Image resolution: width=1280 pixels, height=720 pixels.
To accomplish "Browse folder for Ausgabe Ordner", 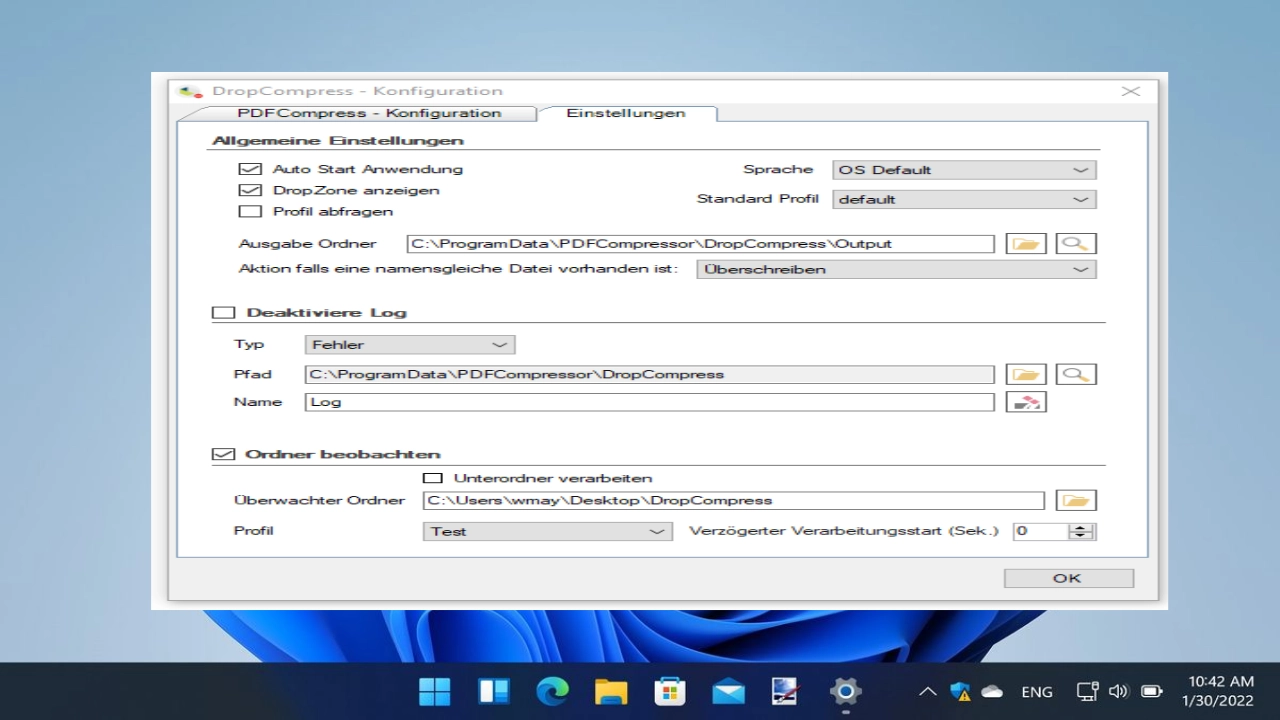I will click(1026, 244).
